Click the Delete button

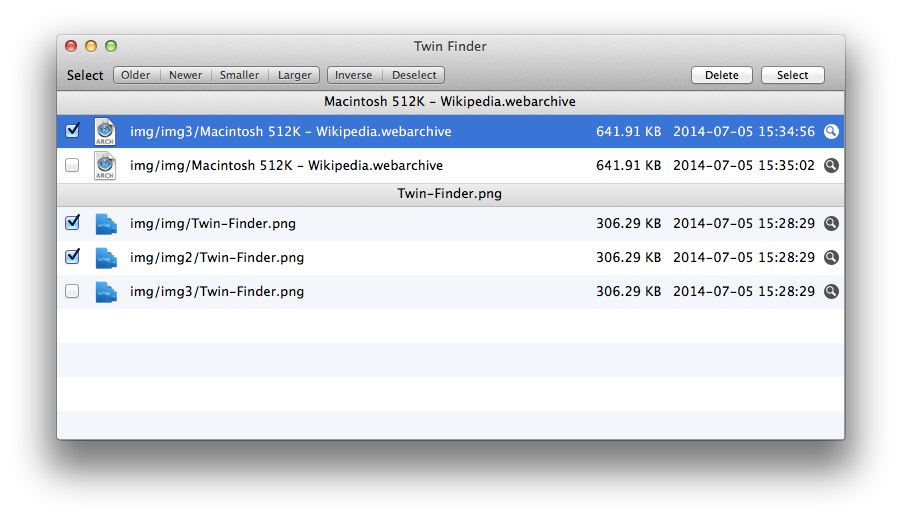(x=722, y=75)
